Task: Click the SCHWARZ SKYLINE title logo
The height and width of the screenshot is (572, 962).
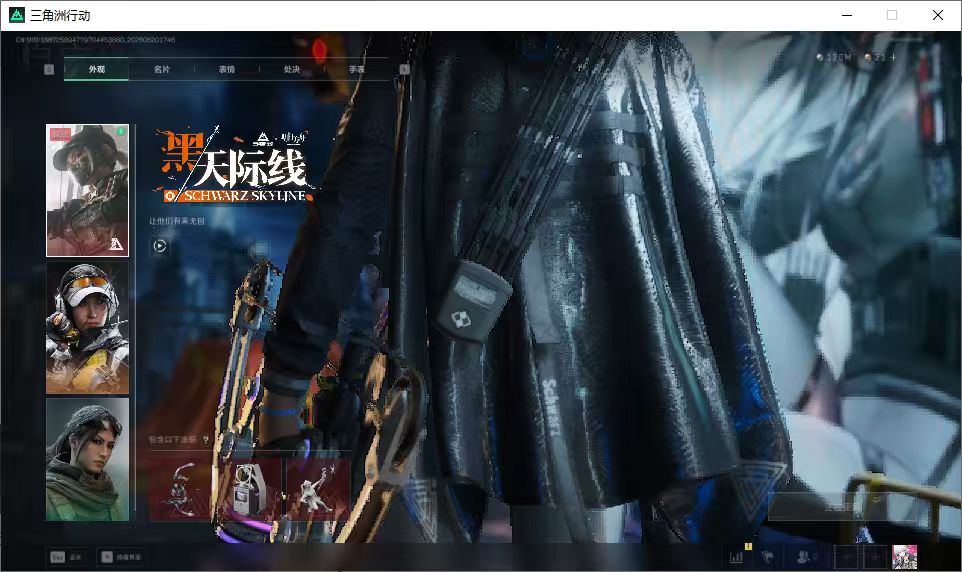Action: (x=236, y=166)
